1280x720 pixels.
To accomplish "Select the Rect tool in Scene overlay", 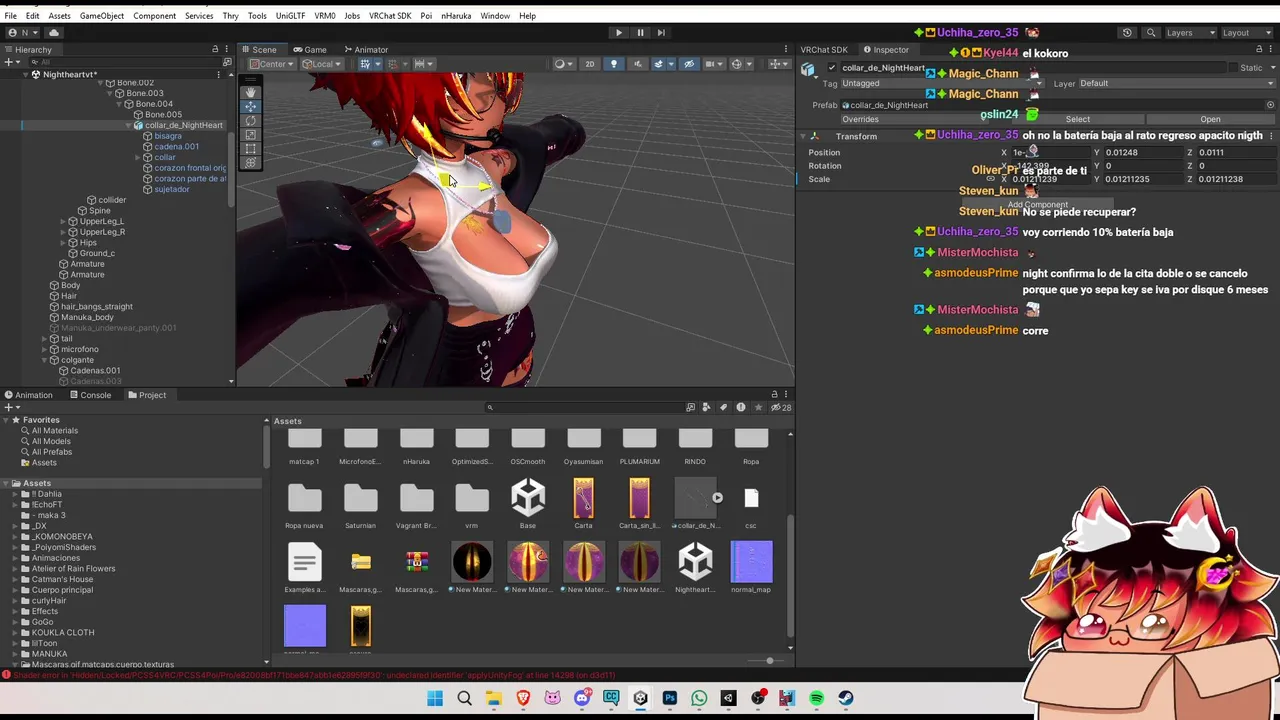I will coord(250,148).
